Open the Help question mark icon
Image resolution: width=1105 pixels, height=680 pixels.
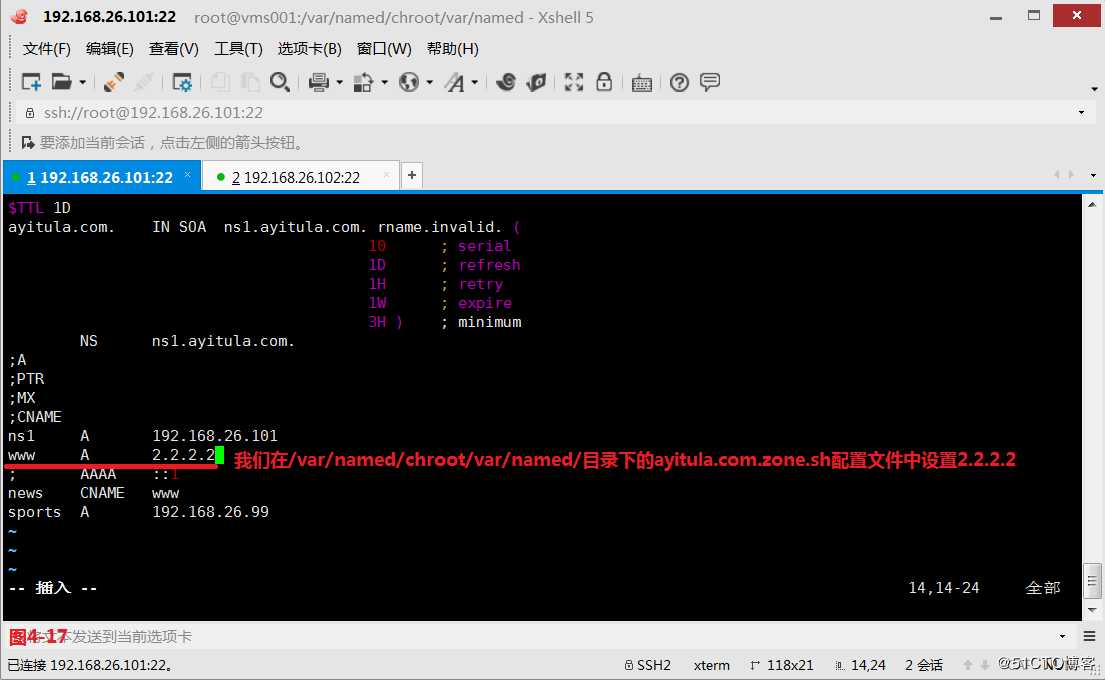click(x=679, y=82)
